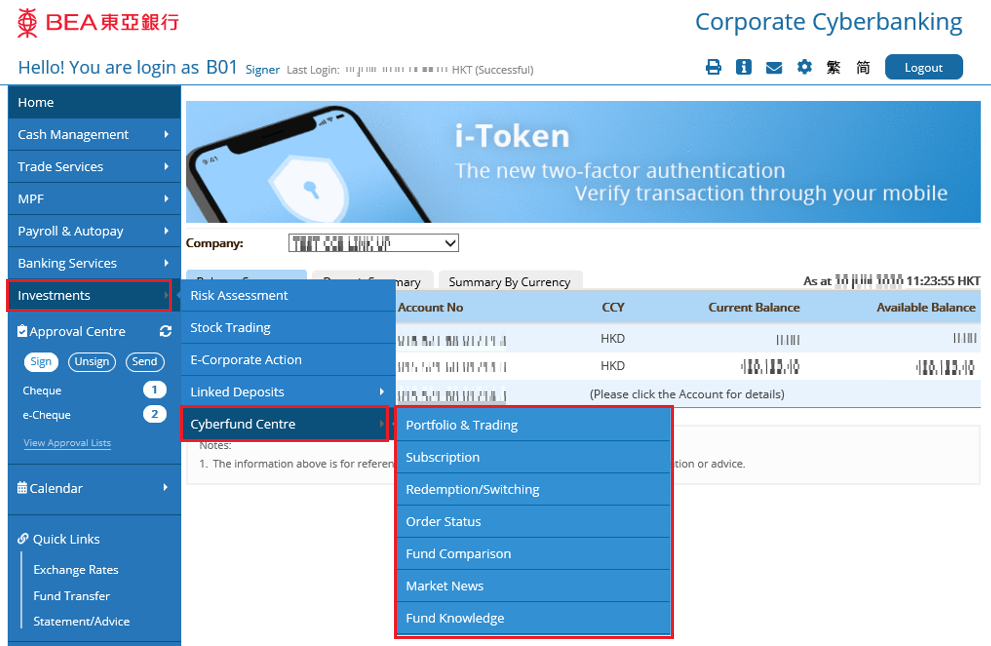Go to Home in sidebar
The image size is (991, 646).
[94, 102]
